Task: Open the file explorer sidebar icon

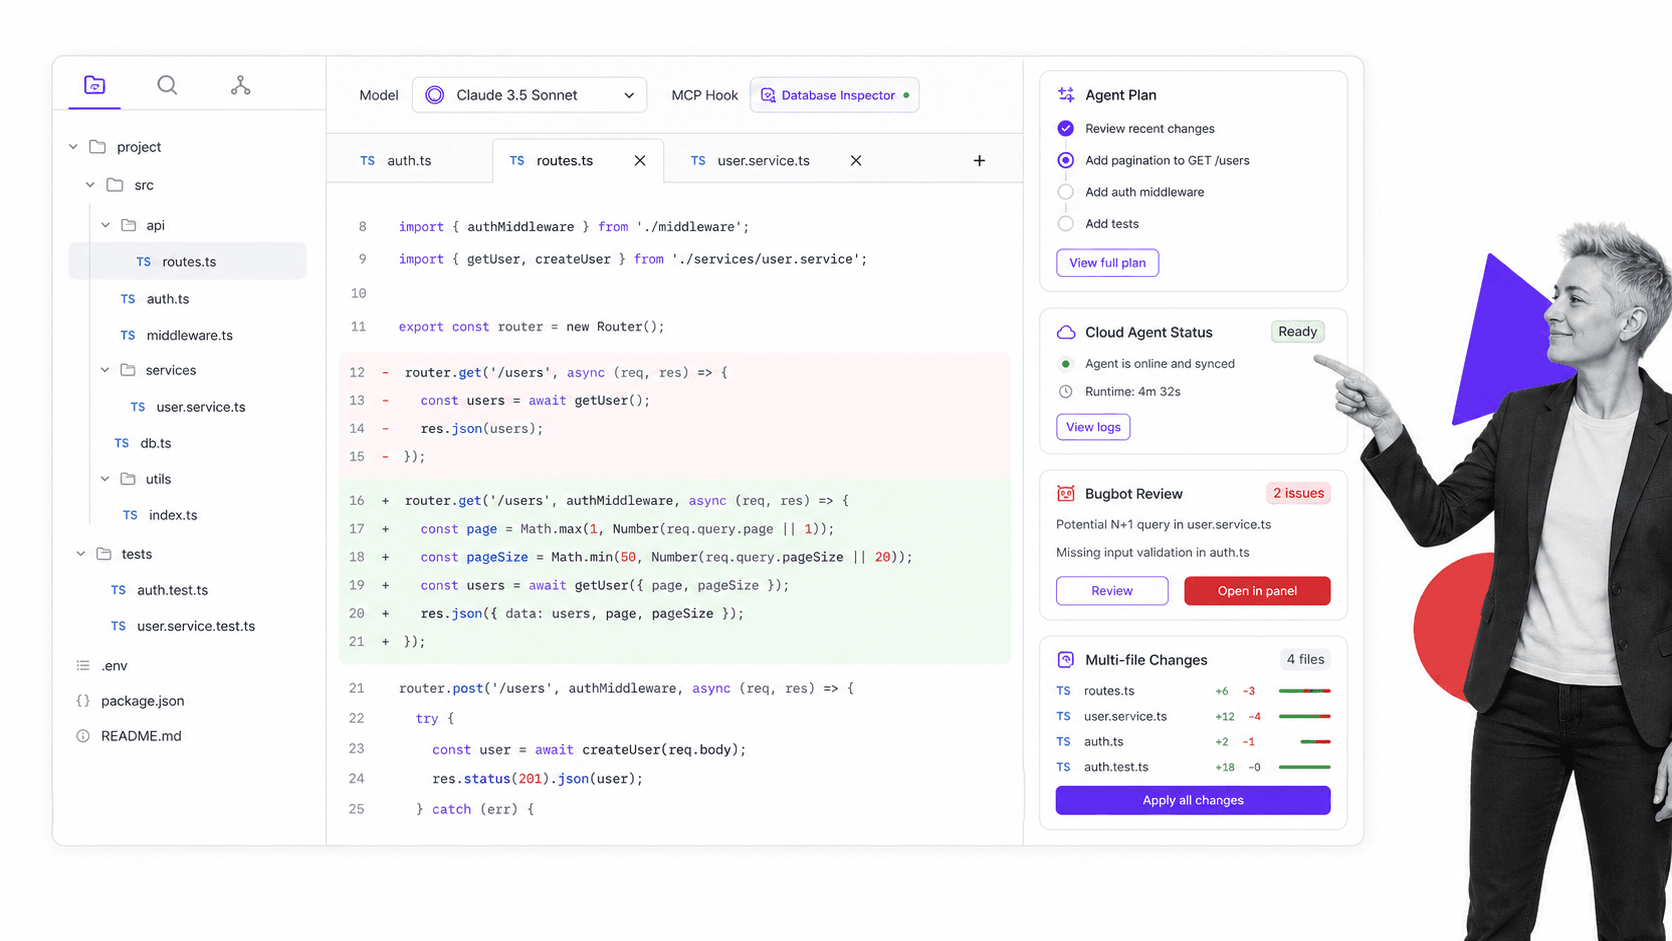Action: pos(94,85)
